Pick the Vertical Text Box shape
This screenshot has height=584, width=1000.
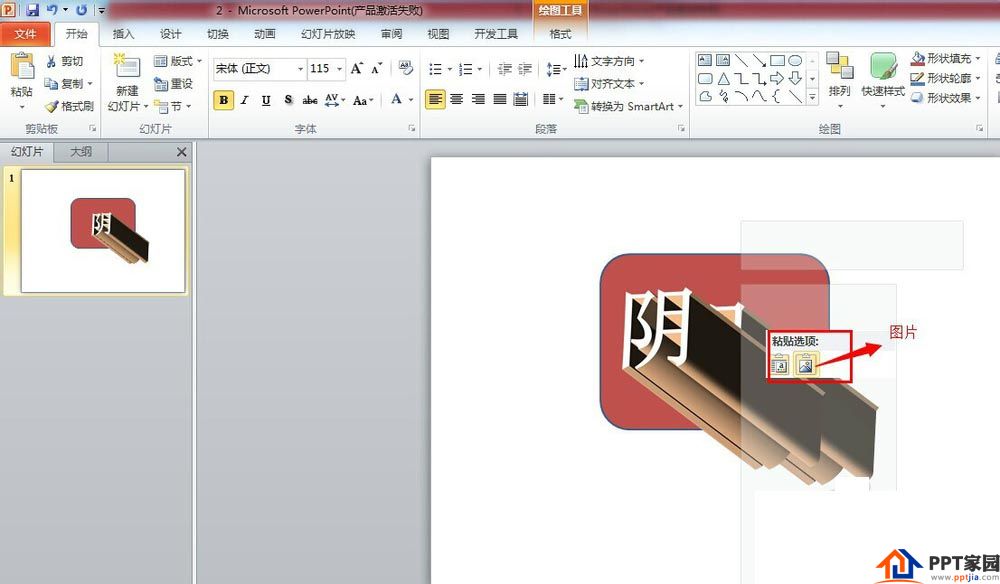tap(723, 60)
